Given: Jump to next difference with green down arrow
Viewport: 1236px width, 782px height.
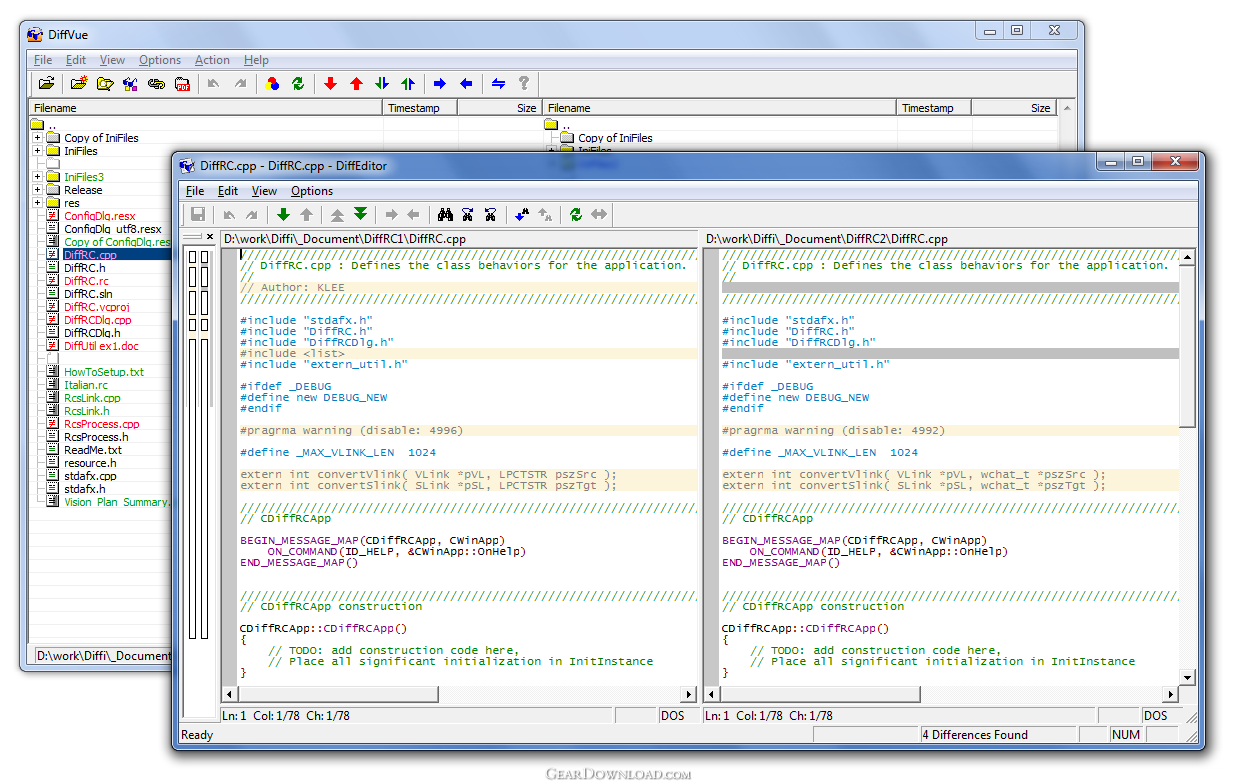Looking at the screenshot, I should [283, 214].
